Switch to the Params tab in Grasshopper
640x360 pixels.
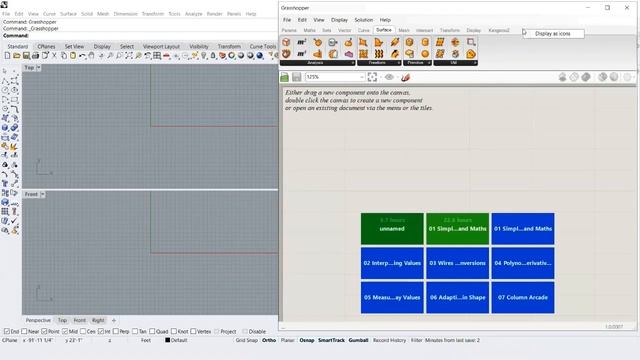tap(289, 30)
